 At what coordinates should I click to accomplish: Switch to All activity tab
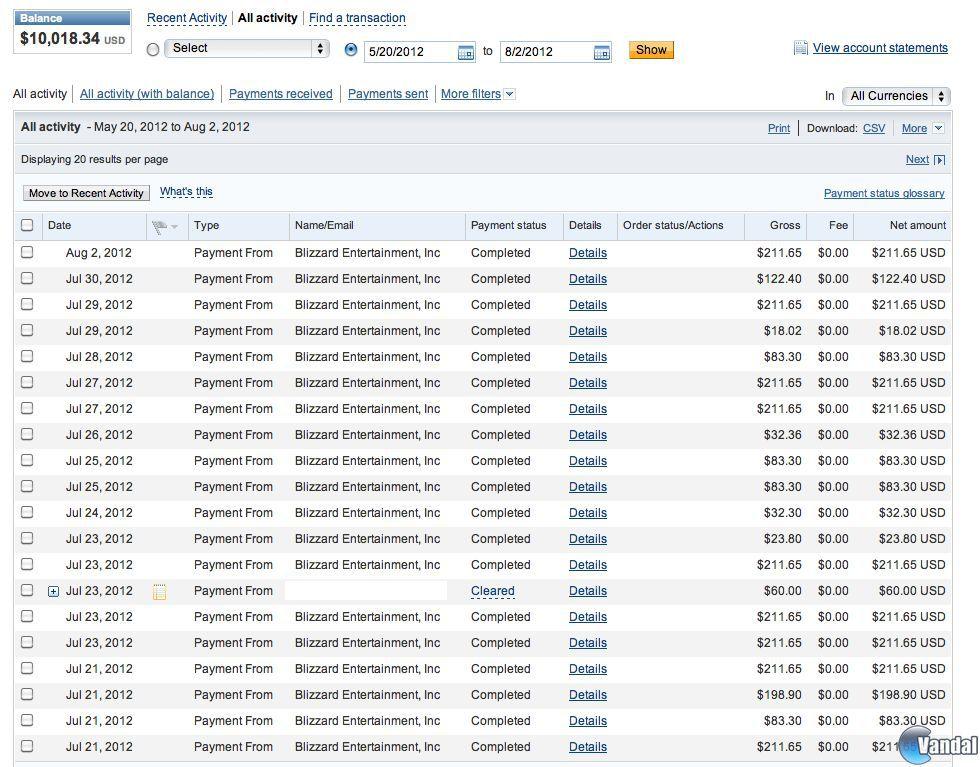[x=268, y=18]
